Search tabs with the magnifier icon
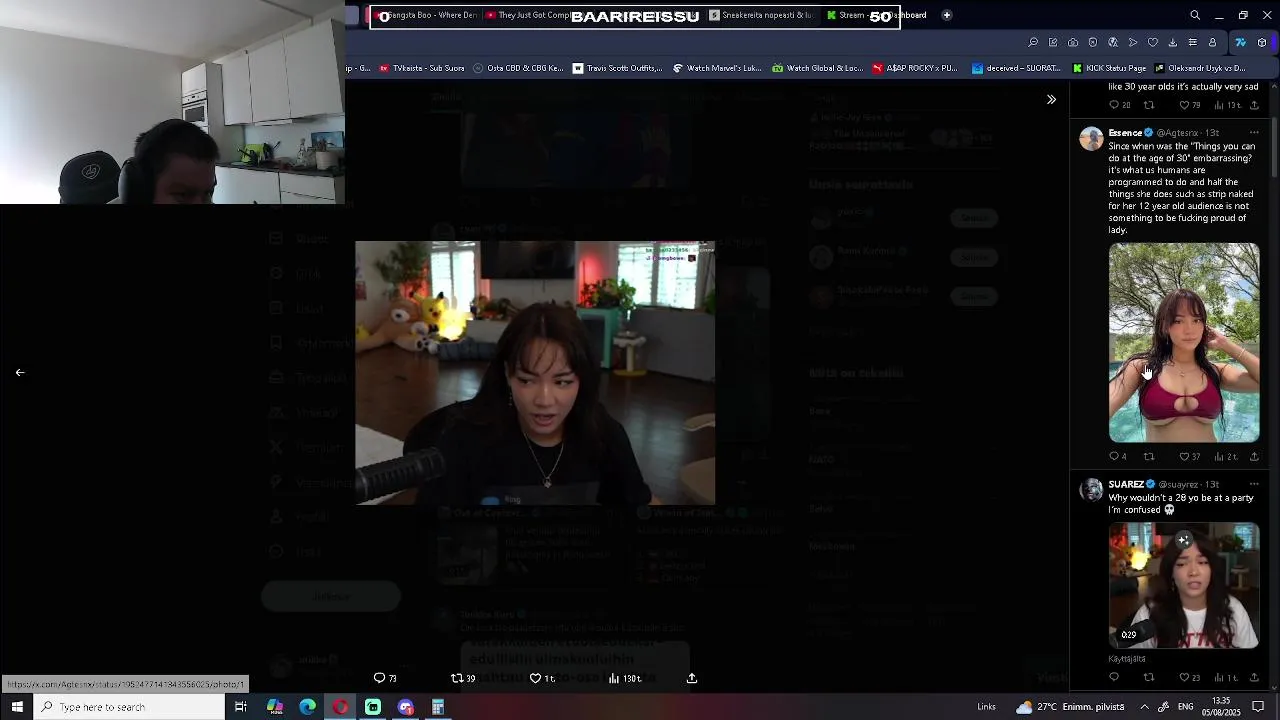This screenshot has height=720, width=1280. 1195,15
